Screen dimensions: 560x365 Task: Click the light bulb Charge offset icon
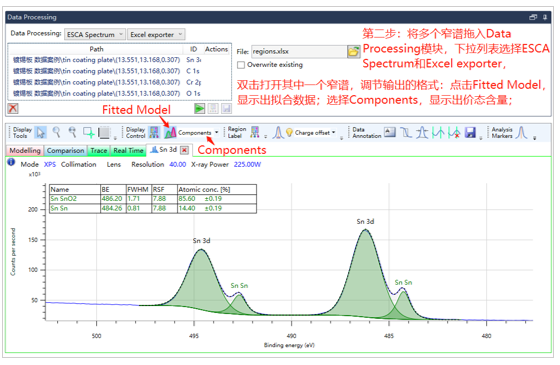pyautogui.click(x=289, y=132)
